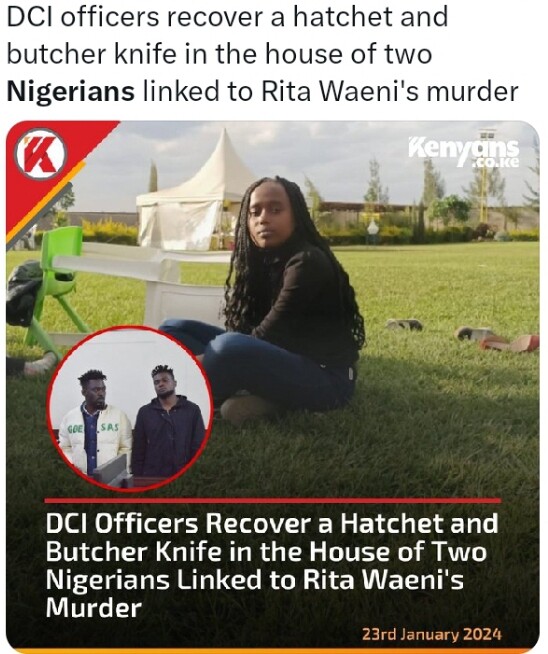The width and height of the screenshot is (548, 654).
Task: Click the word Murder in the overlay headline
Action: 93,608
